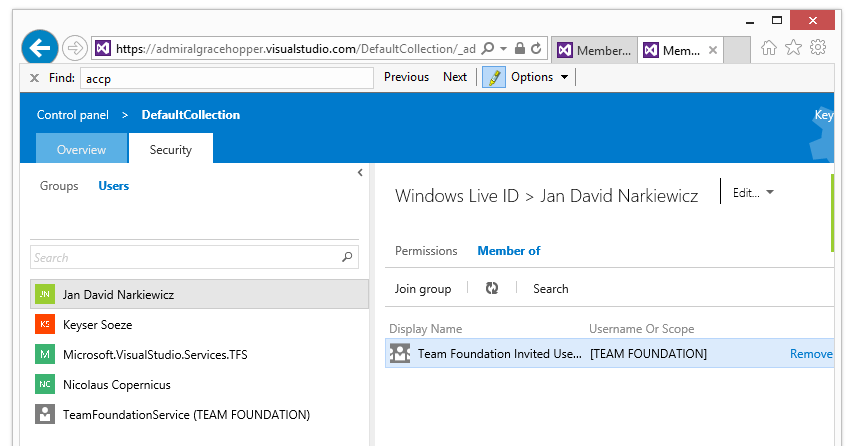This screenshot has height=446, width=860.
Task: Click Next in the Find bar
Action: point(455,77)
